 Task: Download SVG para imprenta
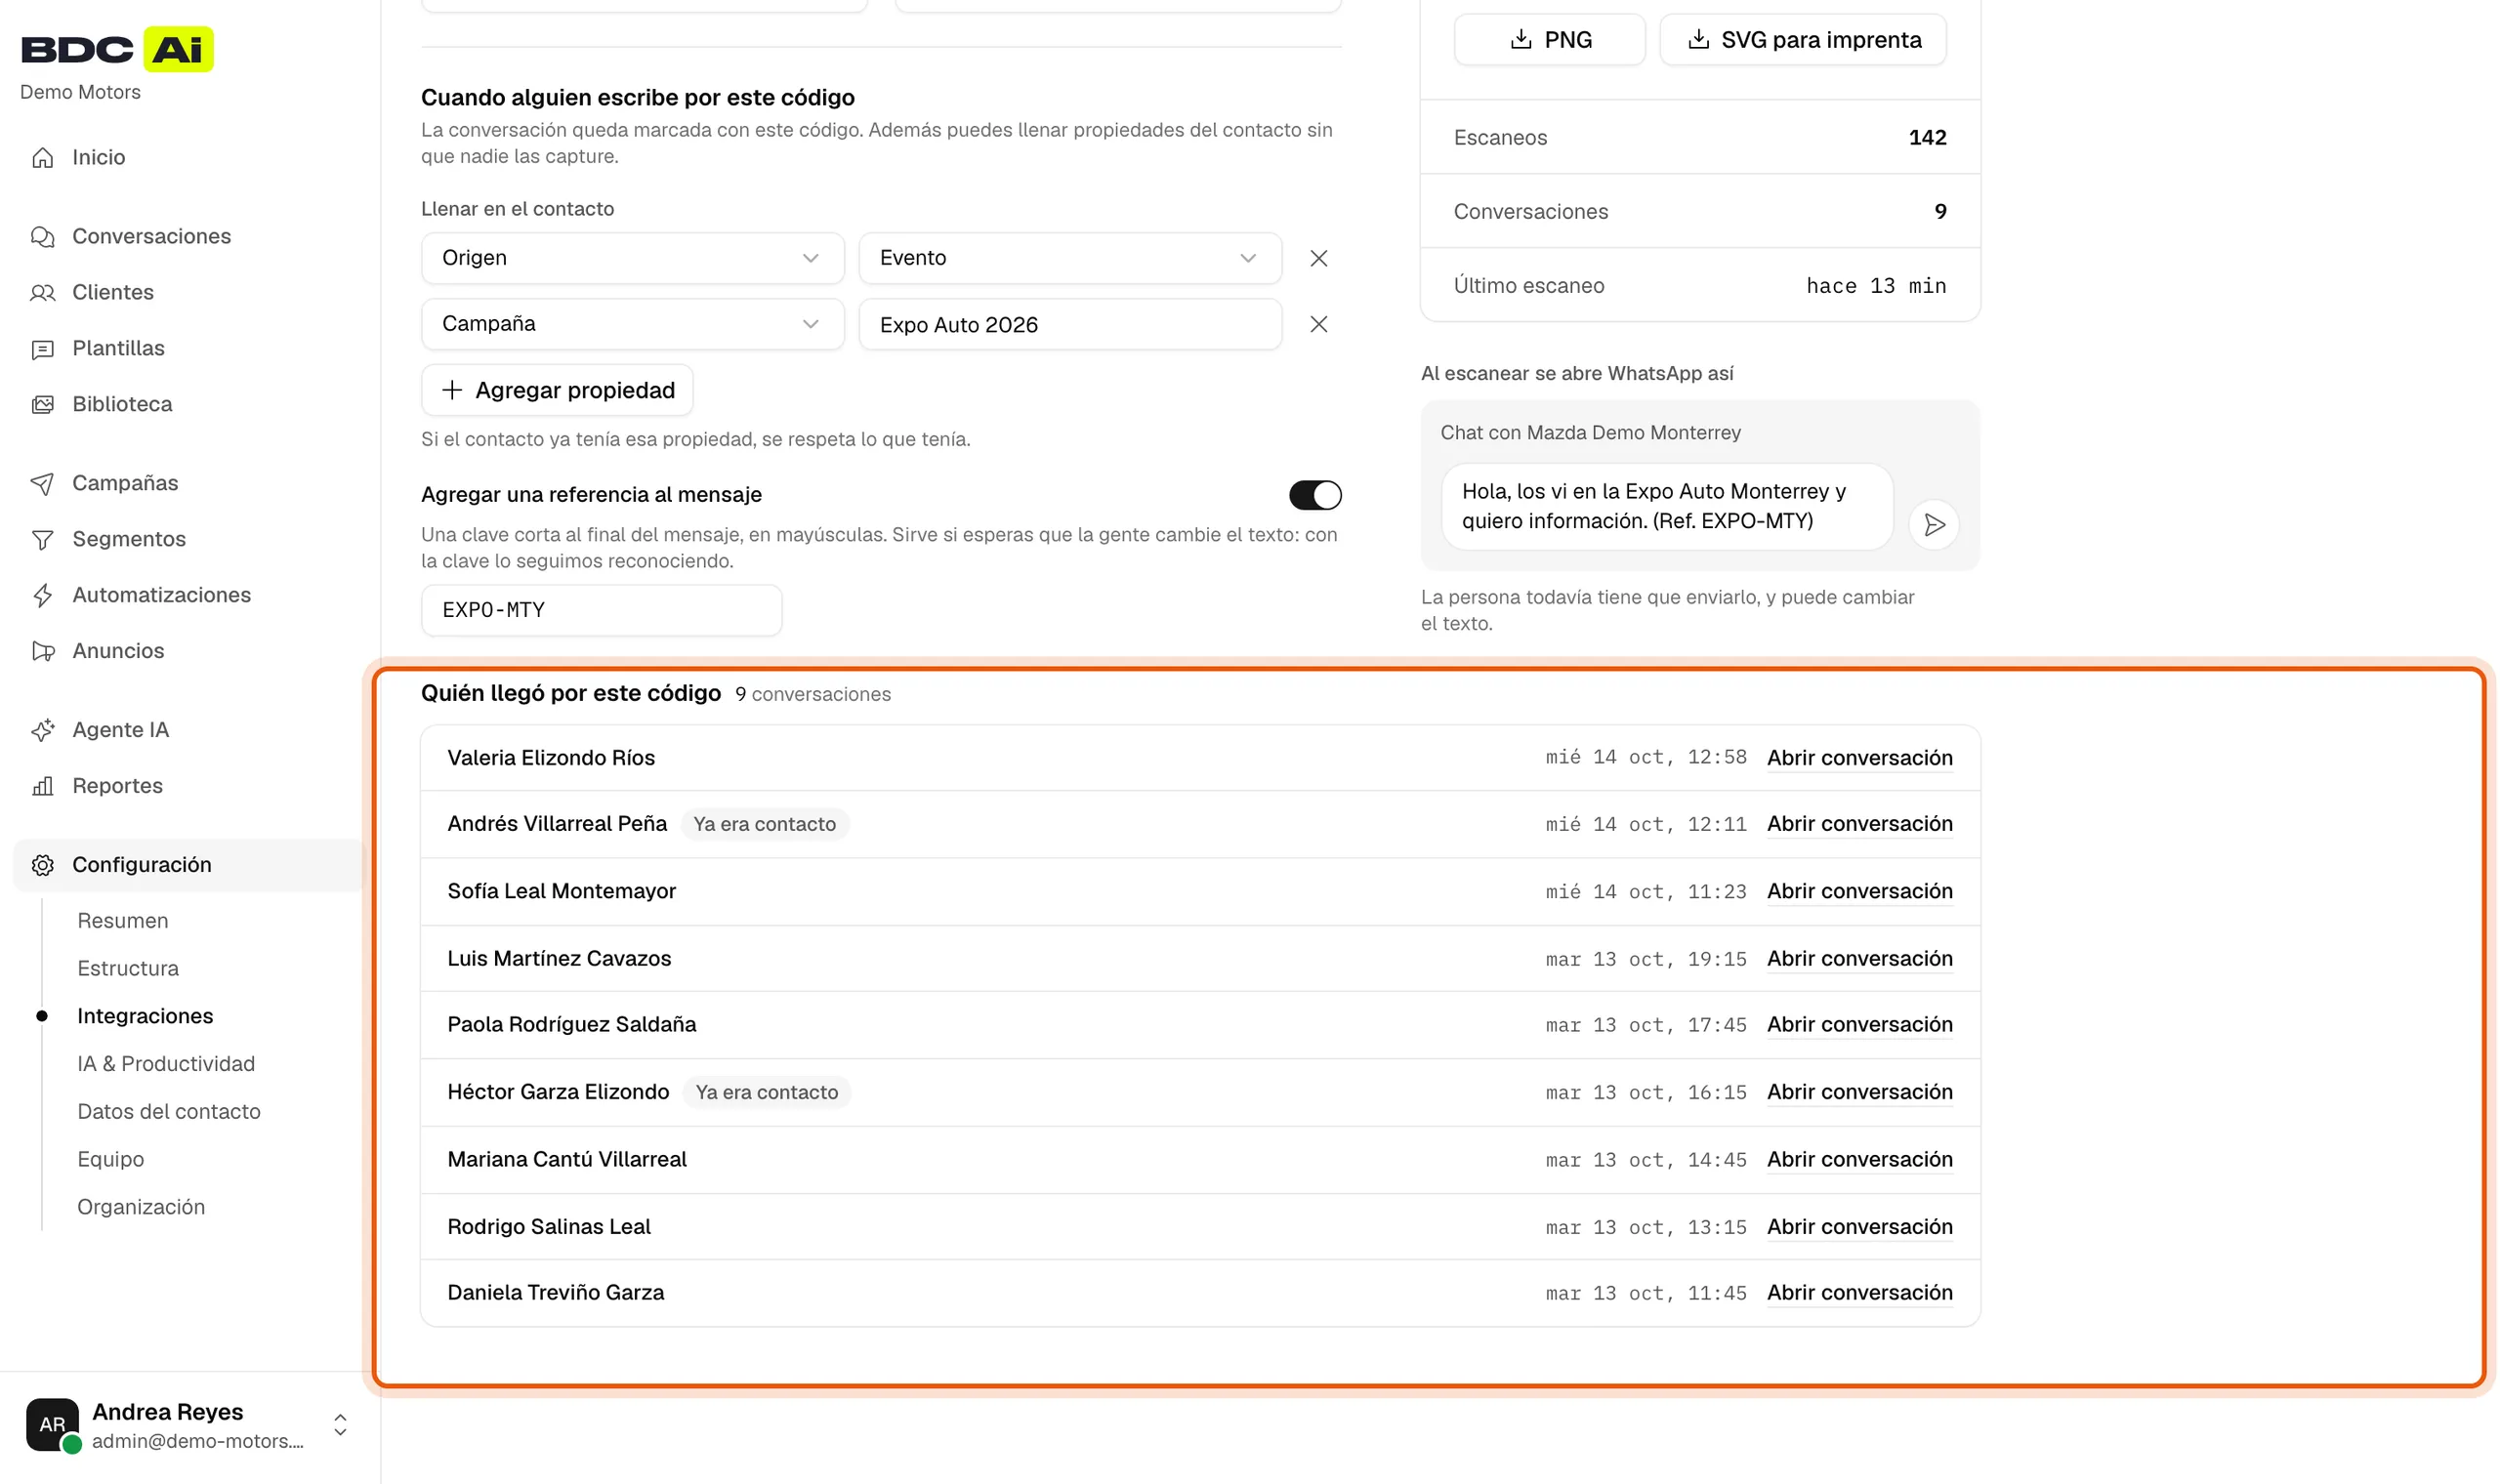click(x=1802, y=40)
